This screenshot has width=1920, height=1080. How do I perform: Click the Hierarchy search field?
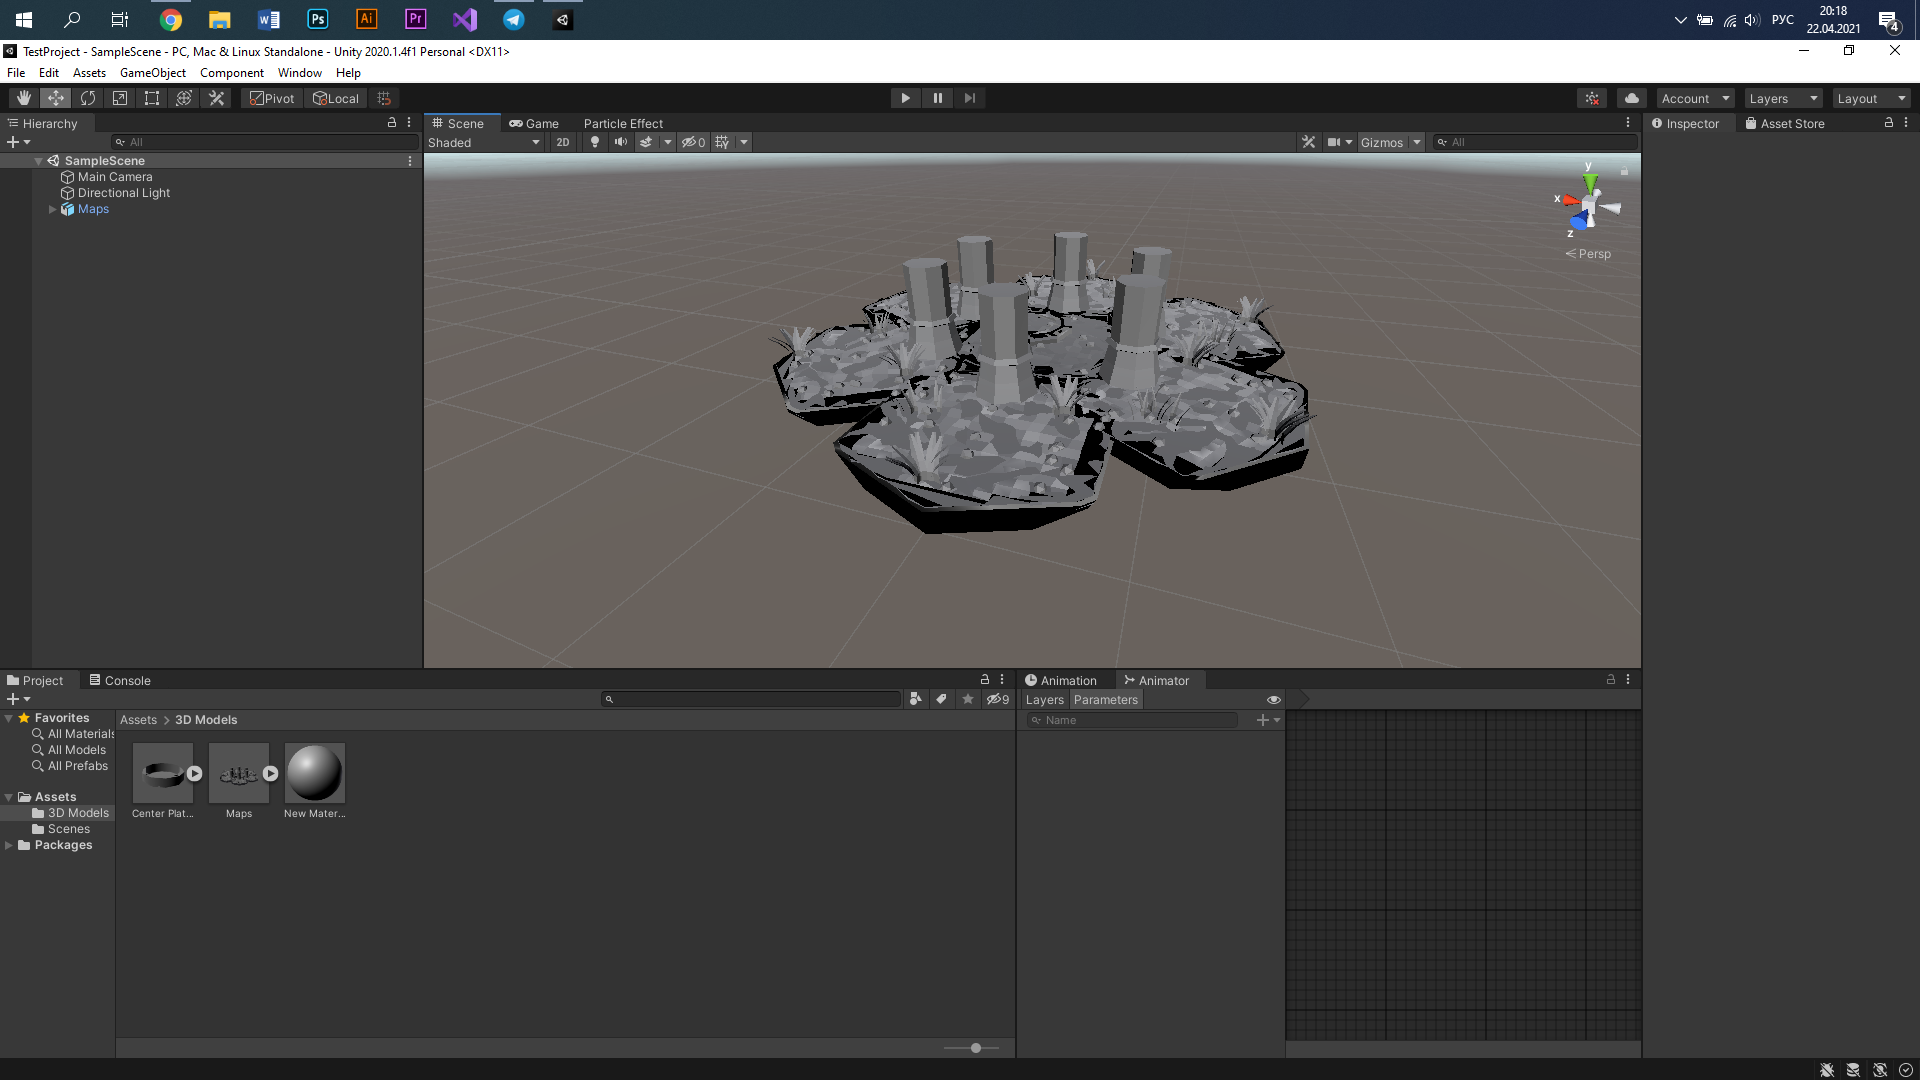265,142
